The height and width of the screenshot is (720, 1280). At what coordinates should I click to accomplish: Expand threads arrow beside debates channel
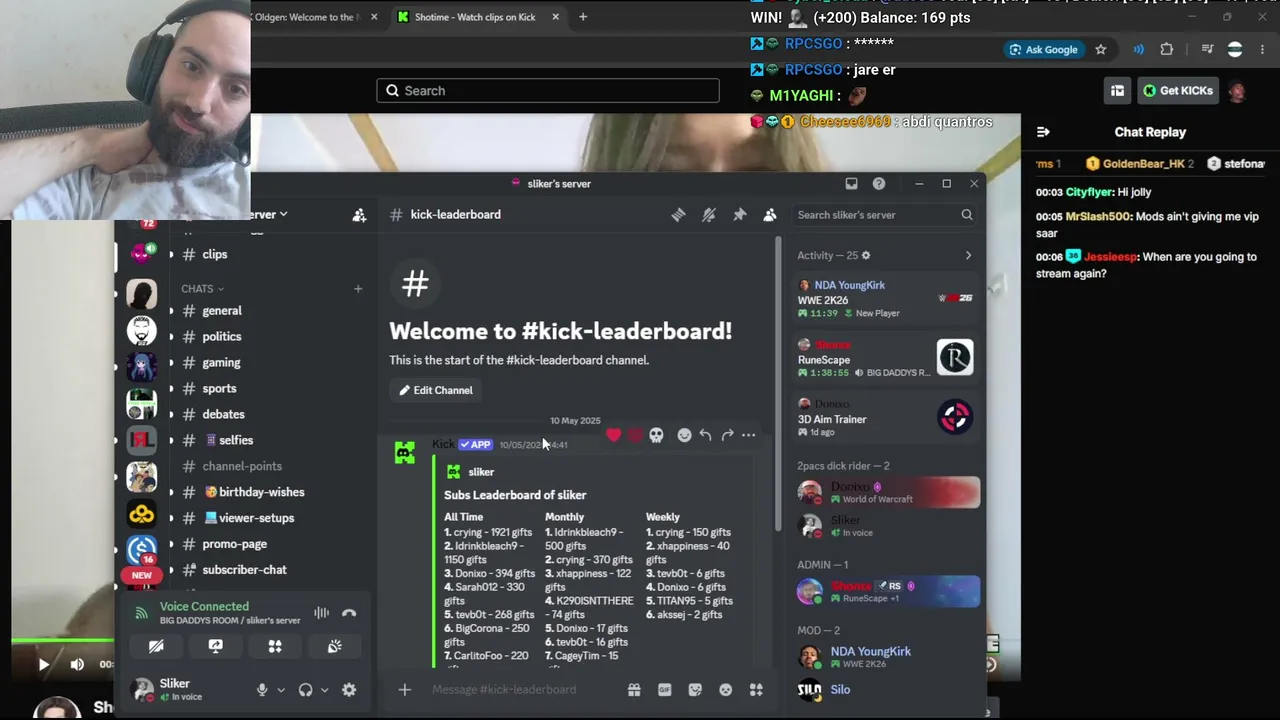click(171, 415)
